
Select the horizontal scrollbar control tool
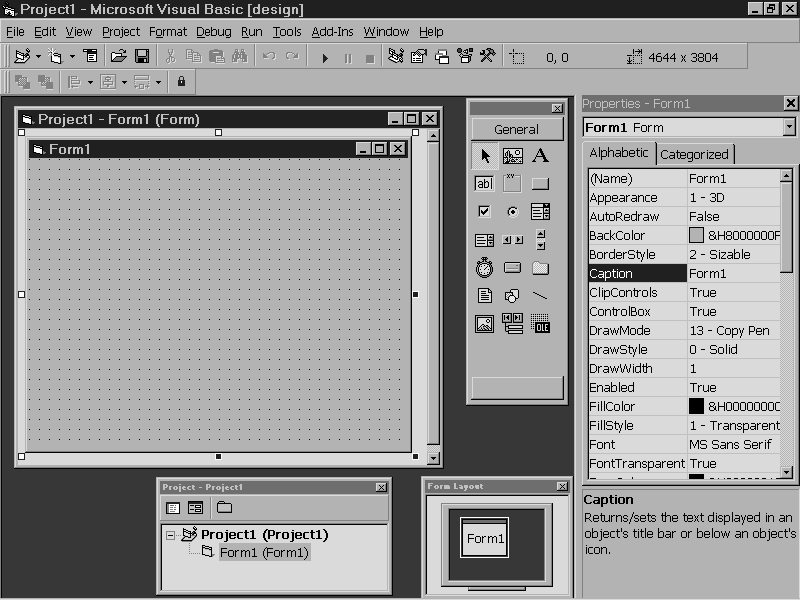[x=512, y=240]
